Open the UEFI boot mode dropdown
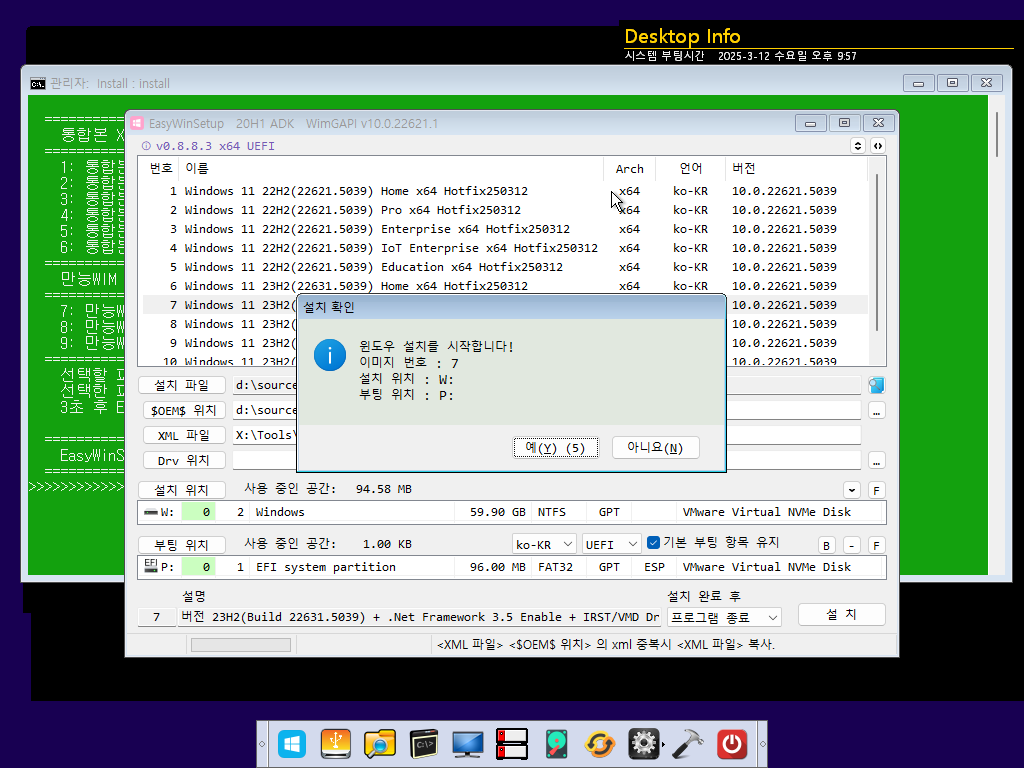Screen dimensions: 1024x768 611,544
